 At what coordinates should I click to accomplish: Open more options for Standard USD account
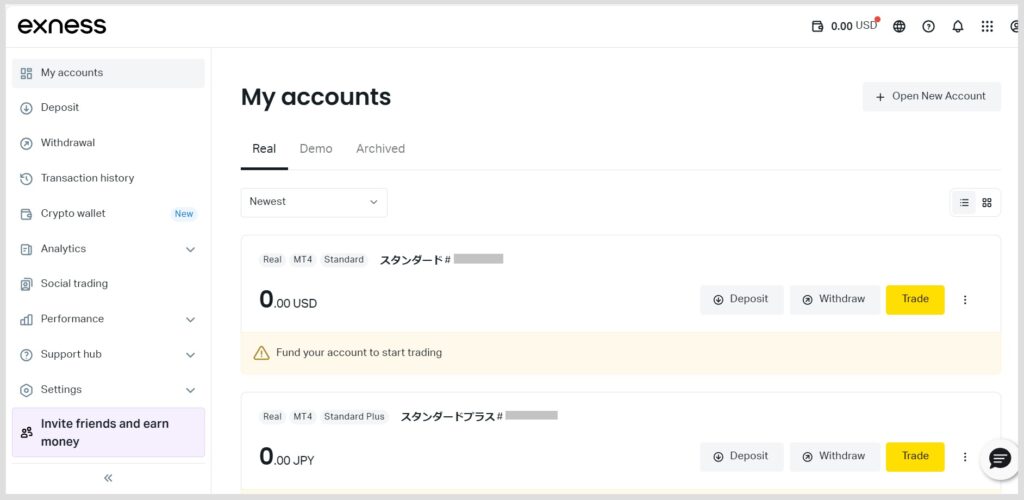click(x=965, y=300)
